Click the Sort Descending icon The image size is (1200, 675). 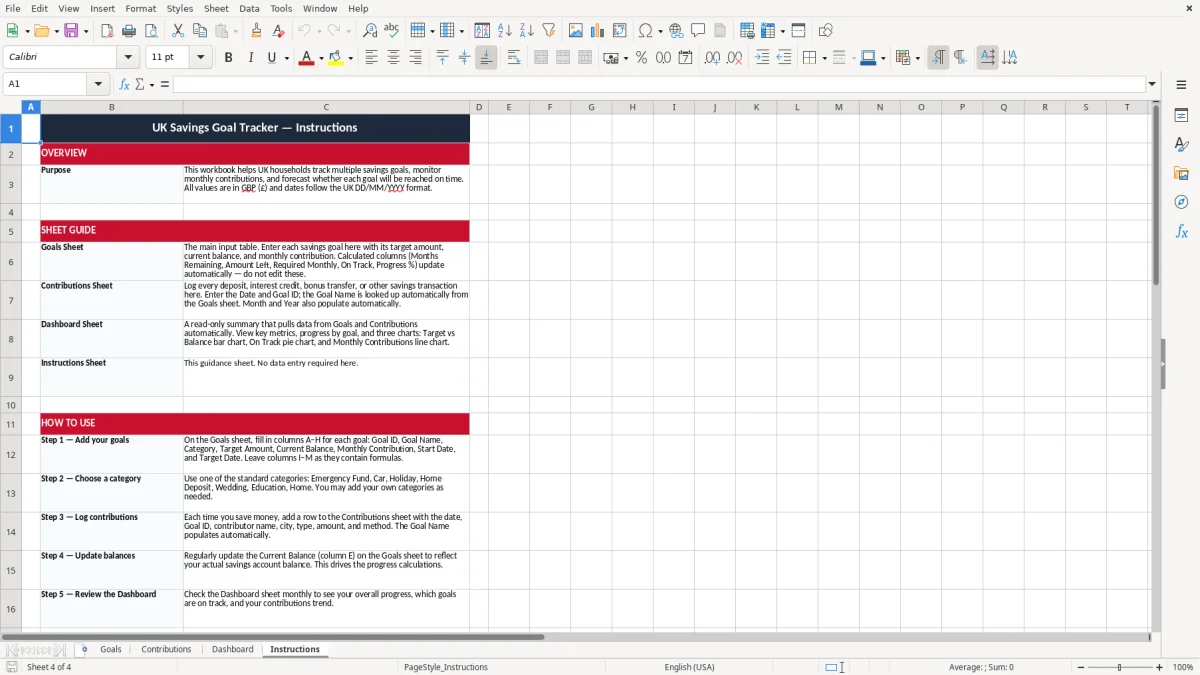pos(526,31)
